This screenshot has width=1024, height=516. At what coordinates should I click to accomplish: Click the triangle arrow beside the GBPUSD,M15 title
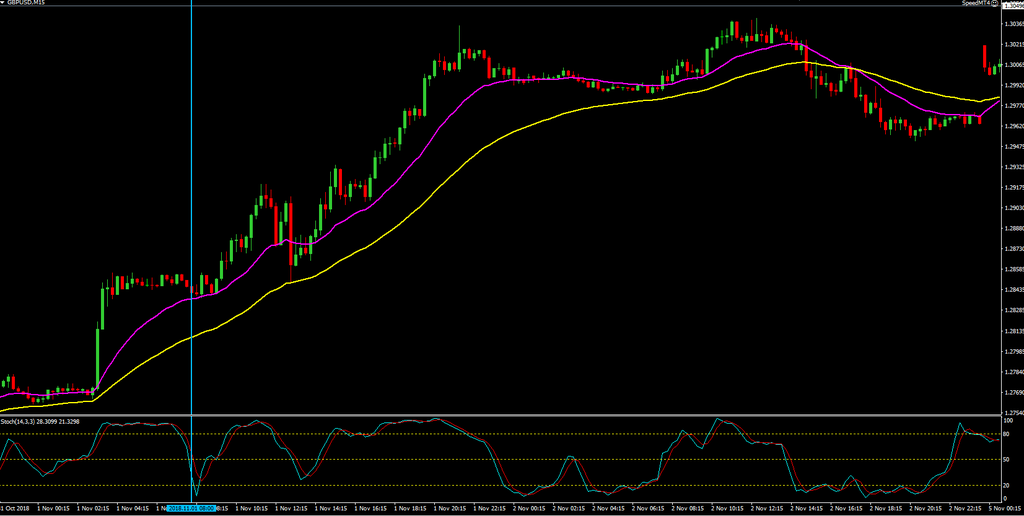coord(3,3)
